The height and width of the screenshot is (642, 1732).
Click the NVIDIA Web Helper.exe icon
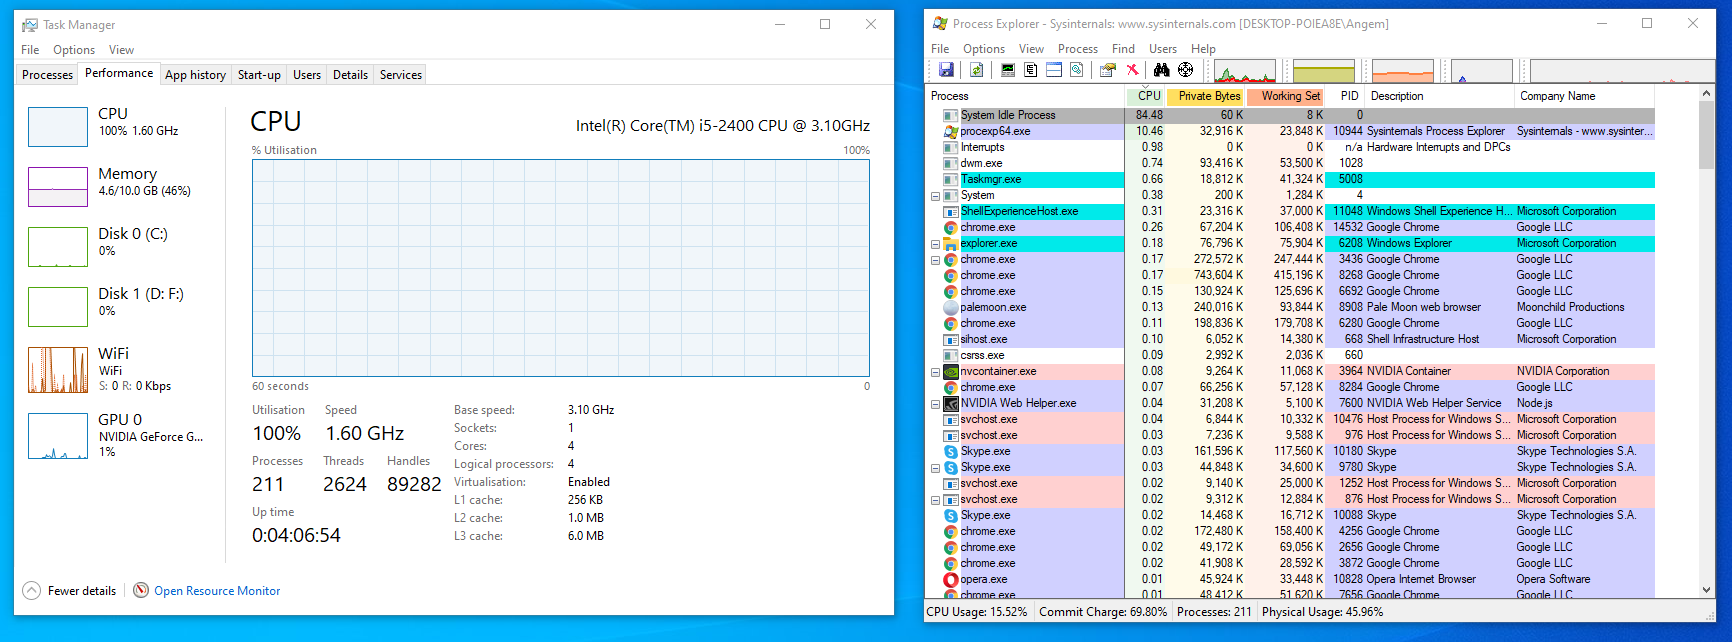951,403
